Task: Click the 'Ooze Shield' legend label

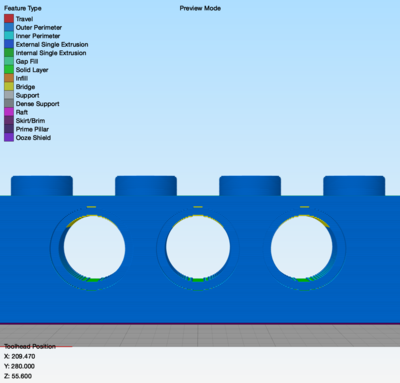Action: point(33,138)
